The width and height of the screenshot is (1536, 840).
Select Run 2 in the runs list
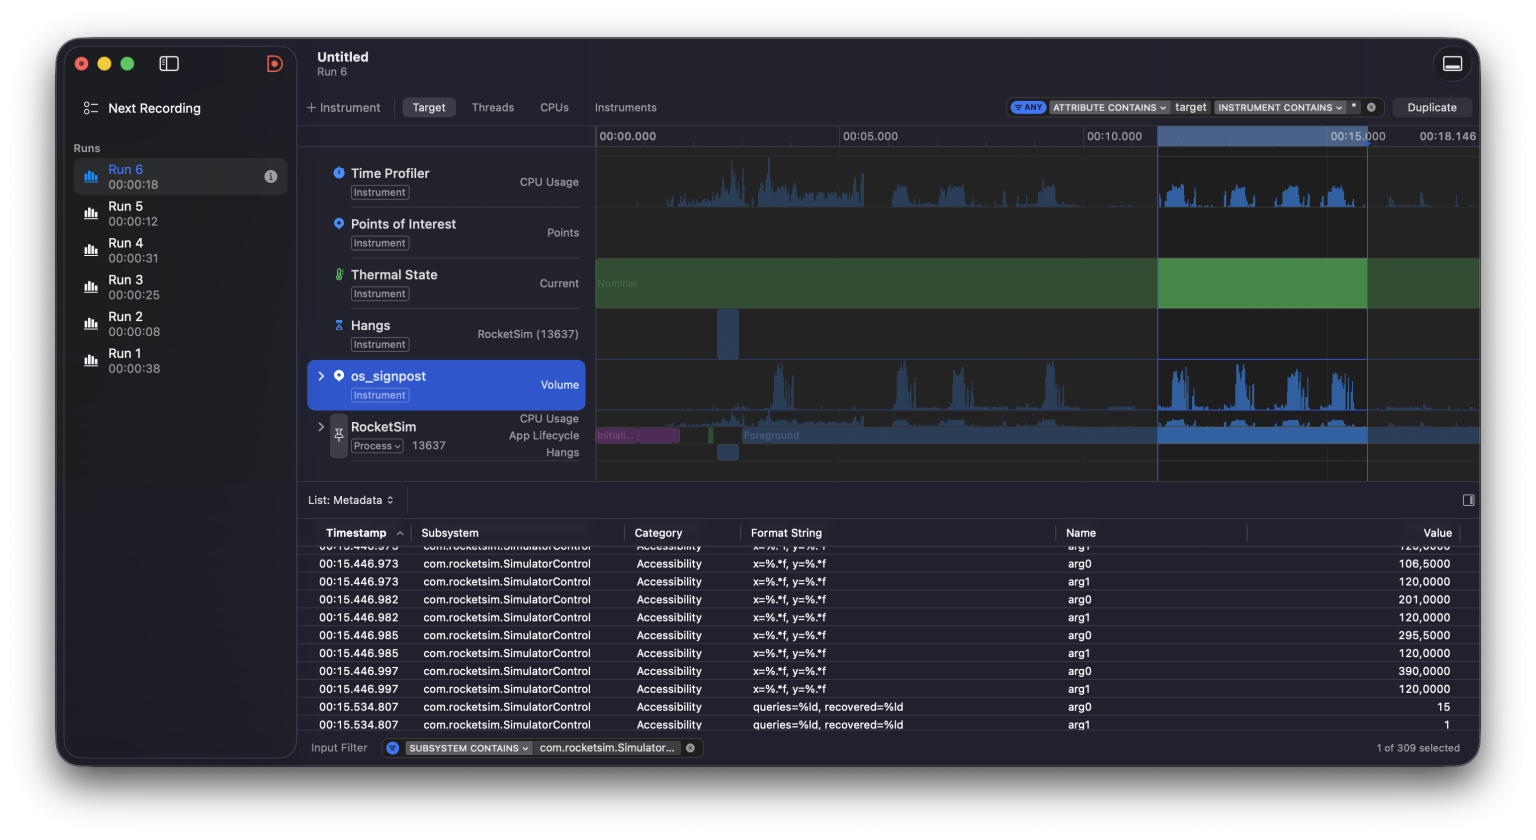(x=180, y=324)
